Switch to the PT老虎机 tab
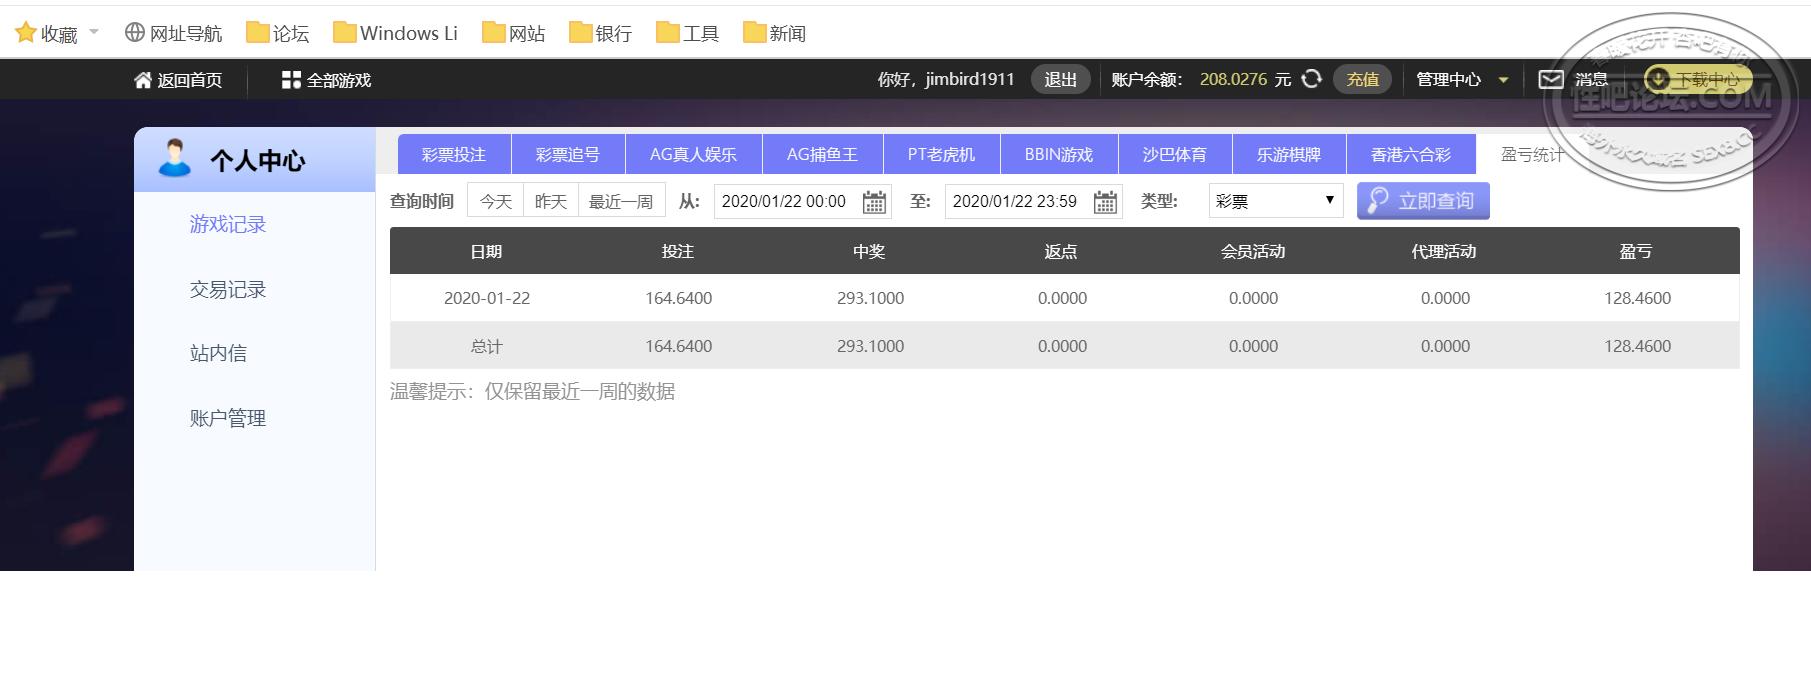The width and height of the screenshot is (1811, 697). coord(941,154)
